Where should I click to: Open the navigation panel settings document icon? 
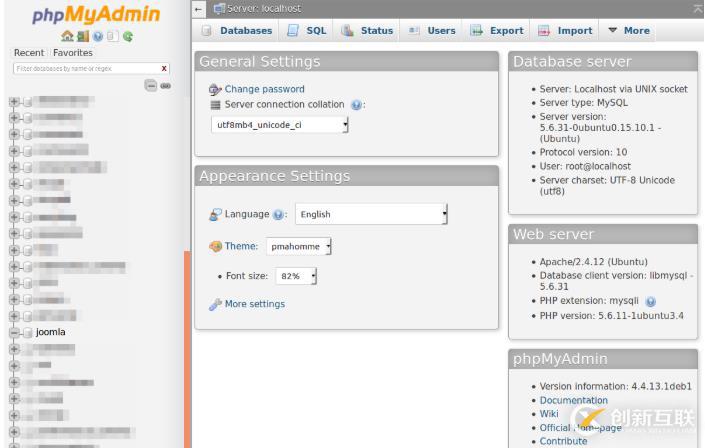click(x=112, y=36)
